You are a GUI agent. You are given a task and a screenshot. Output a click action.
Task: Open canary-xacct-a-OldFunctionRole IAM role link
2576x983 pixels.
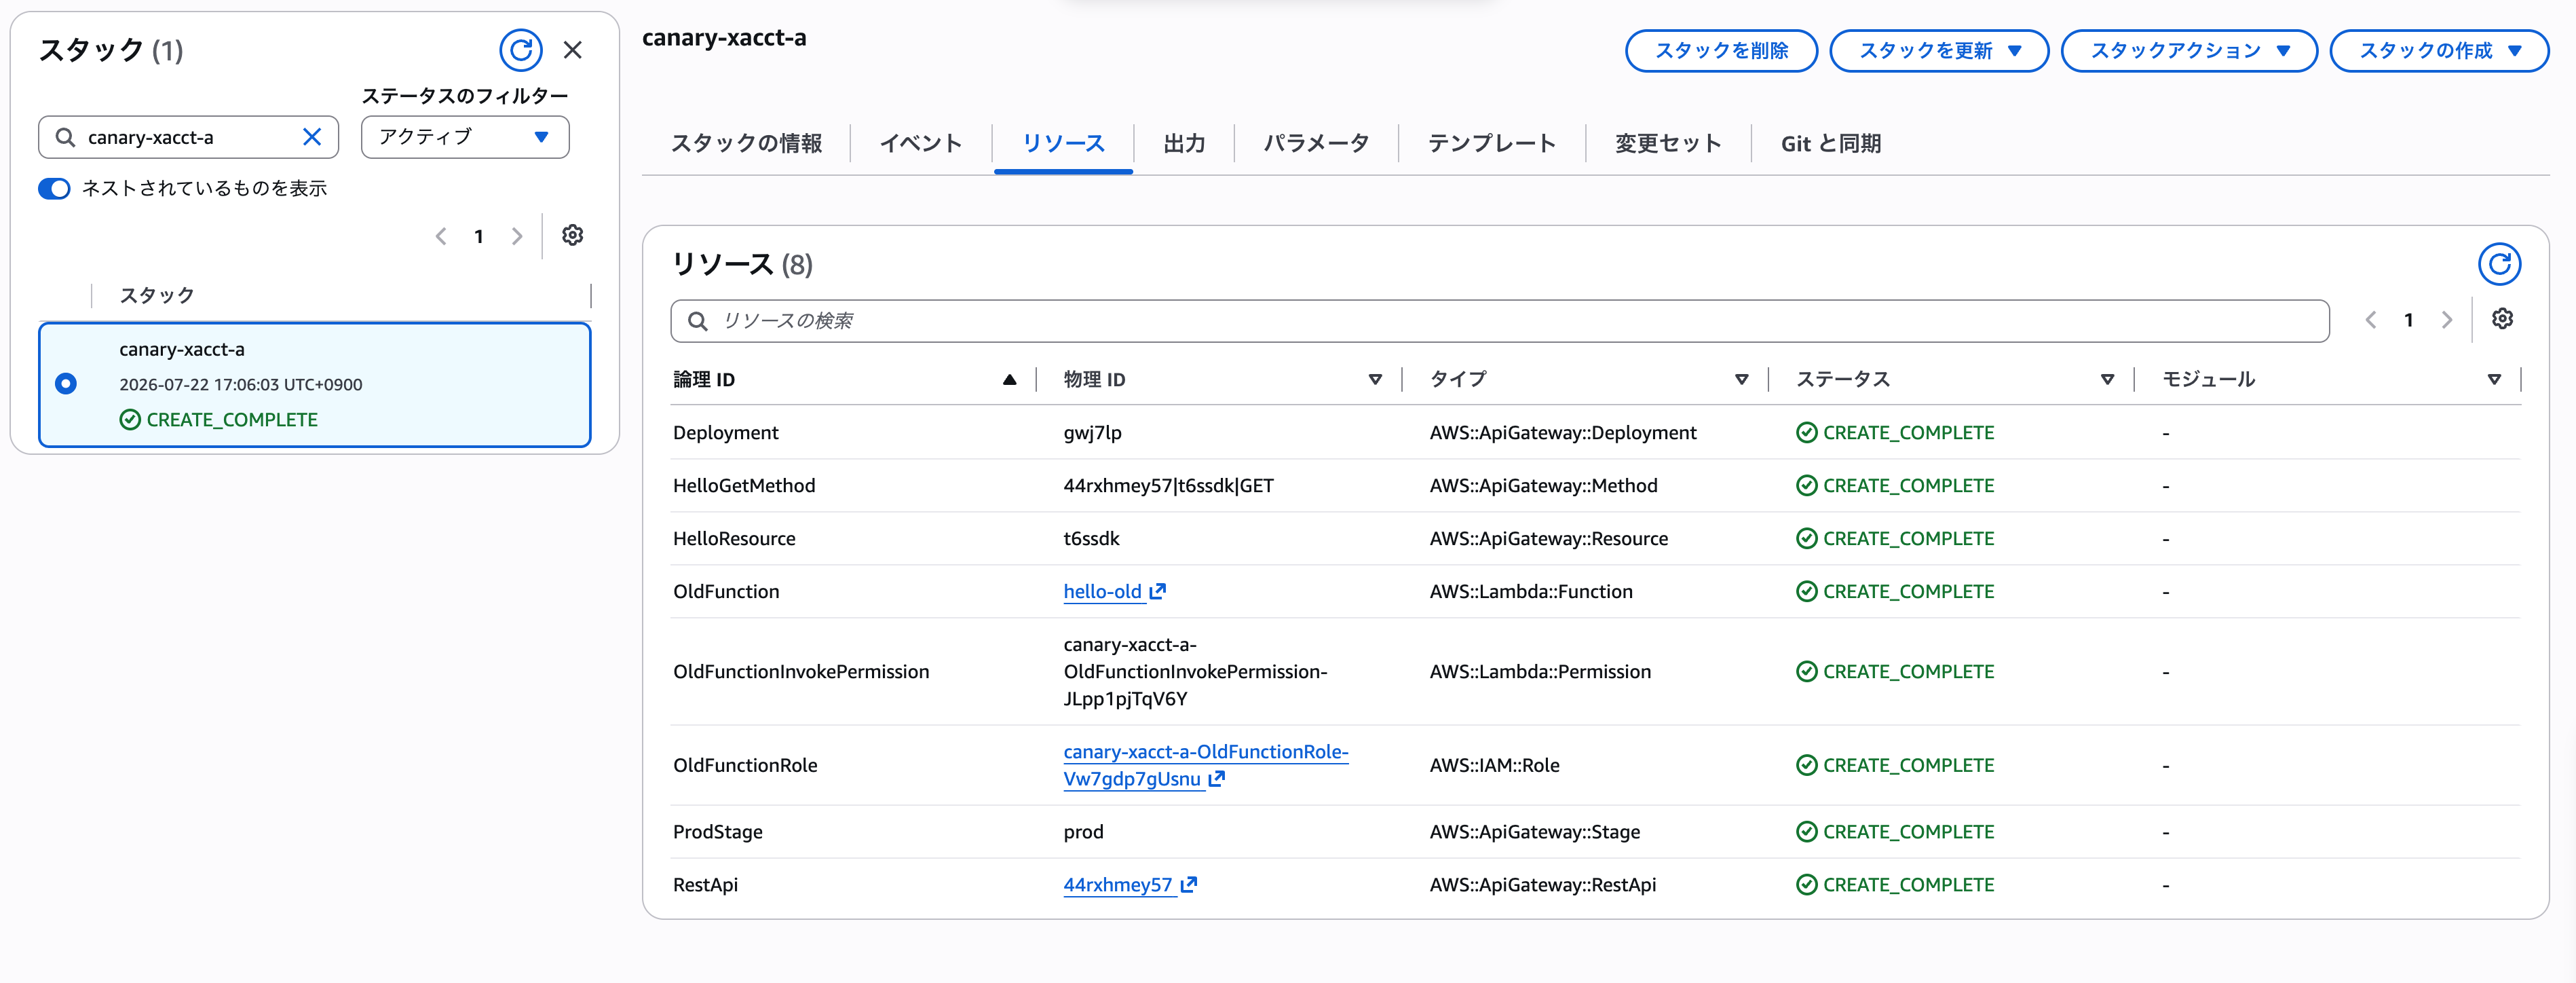[x=1205, y=765]
